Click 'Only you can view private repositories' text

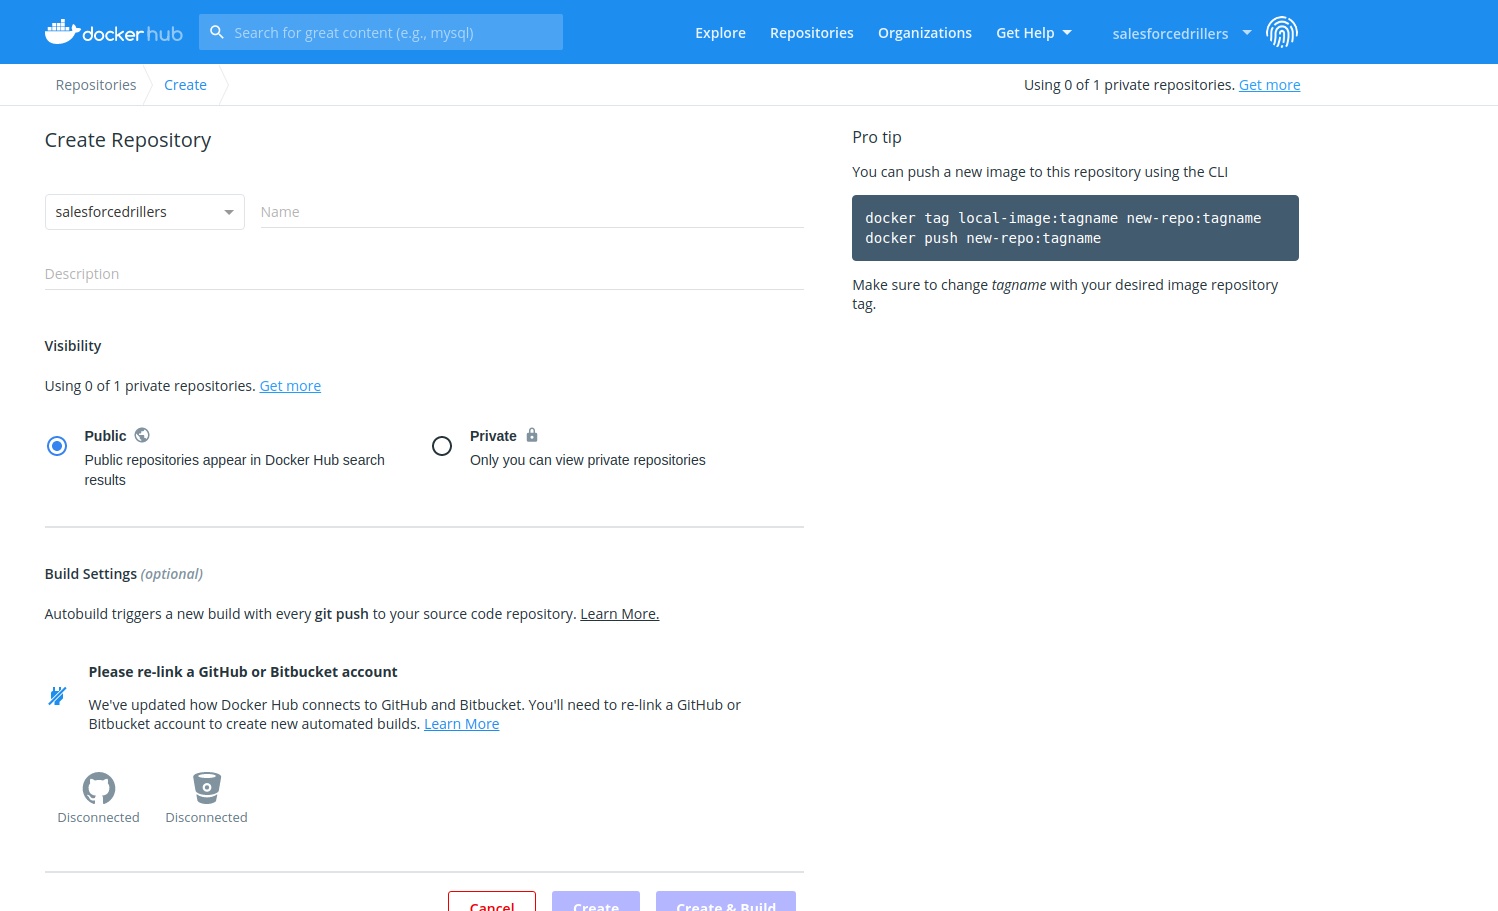click(x=588, y=460)
